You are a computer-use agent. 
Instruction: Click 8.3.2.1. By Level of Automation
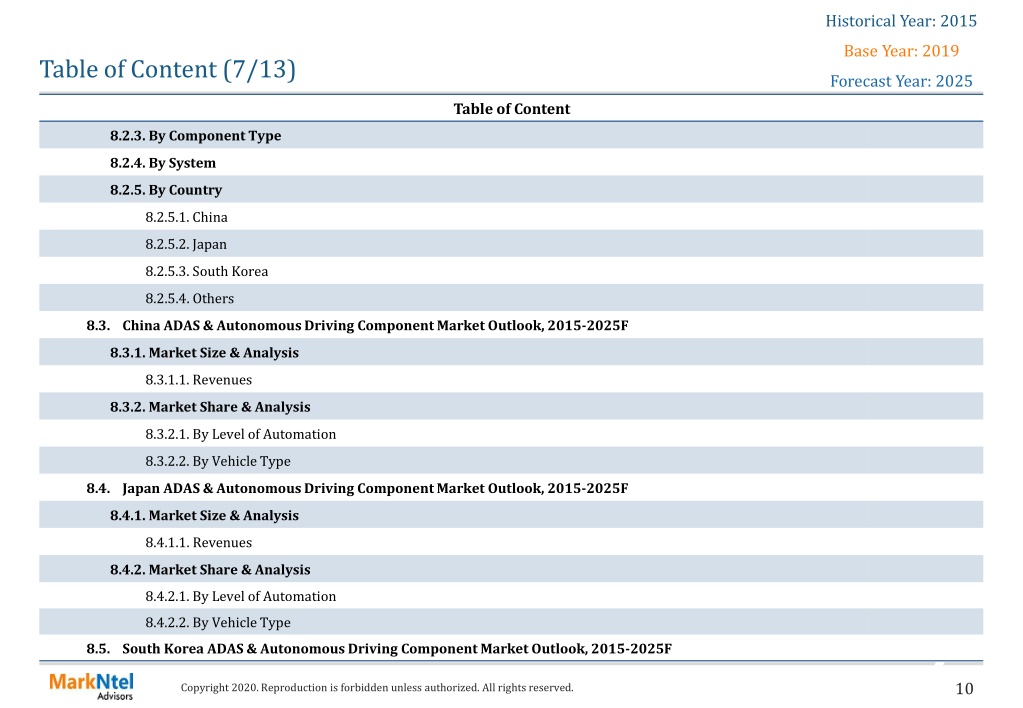240,434
